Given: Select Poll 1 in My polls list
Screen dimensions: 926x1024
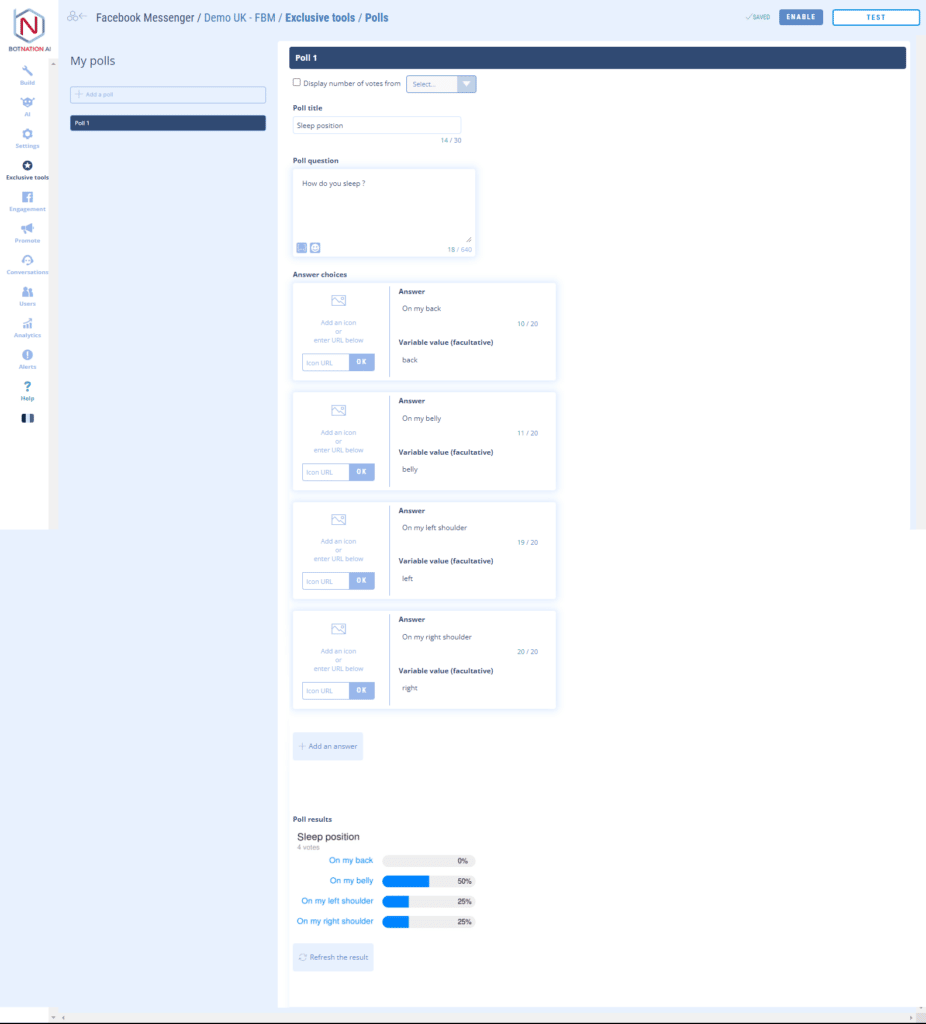Looking at the screenshot, I should coord(168,123).
